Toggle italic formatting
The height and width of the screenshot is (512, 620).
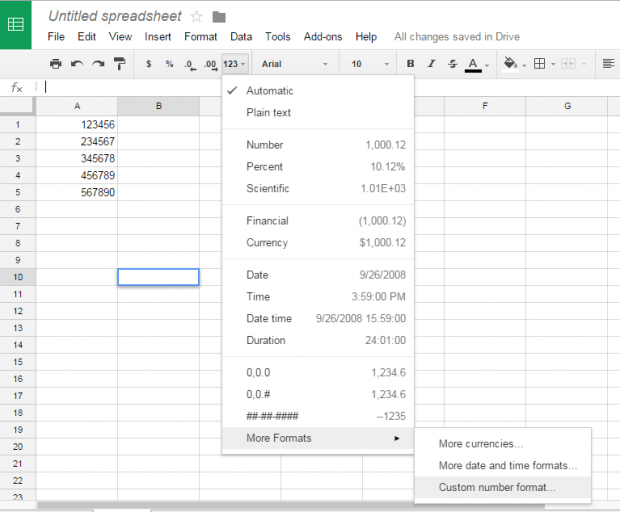click(431, 64)
